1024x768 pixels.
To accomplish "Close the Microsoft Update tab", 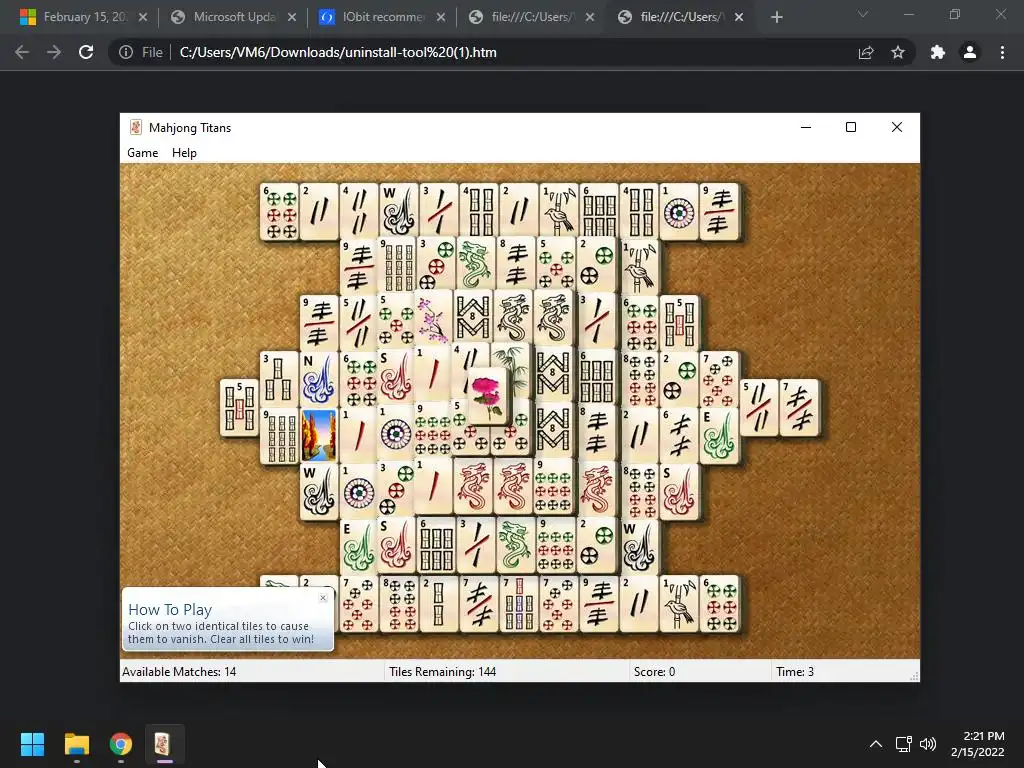I will pos(292,18).
